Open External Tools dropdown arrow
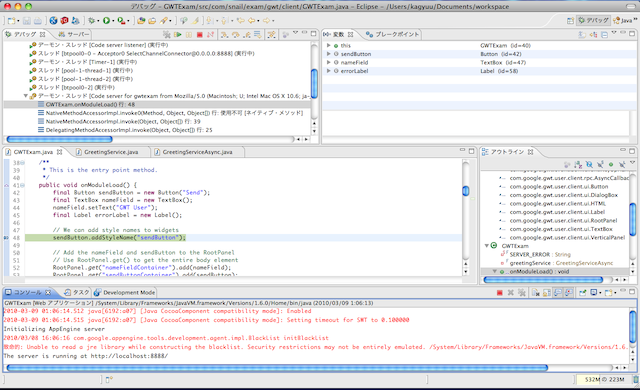The image size is (640, 390). [128, 21]
